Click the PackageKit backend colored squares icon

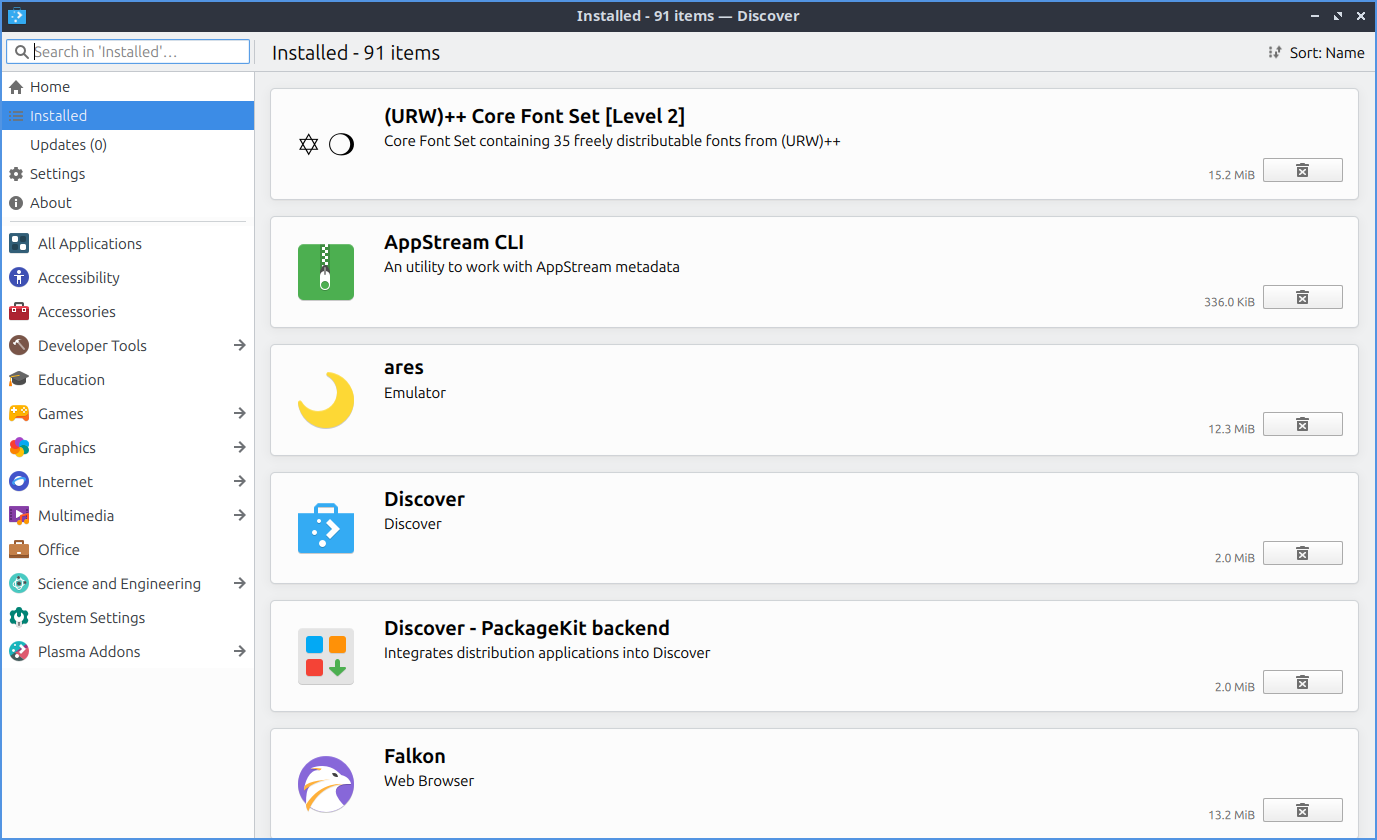tap(326, 656)
